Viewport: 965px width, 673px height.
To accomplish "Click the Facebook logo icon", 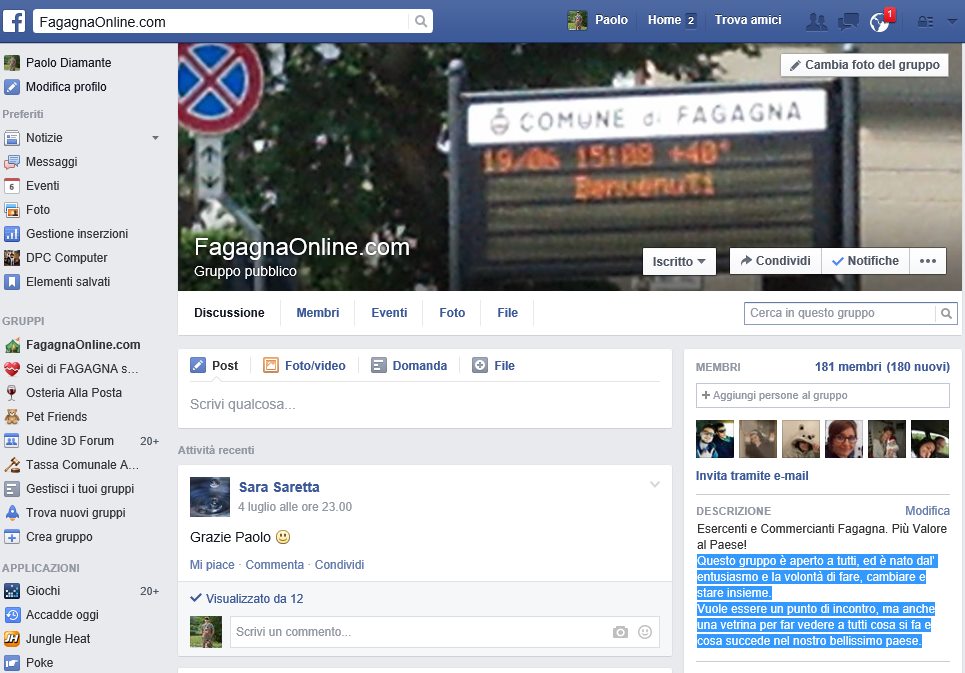I will pyautogui.click(x=14, y=21).
